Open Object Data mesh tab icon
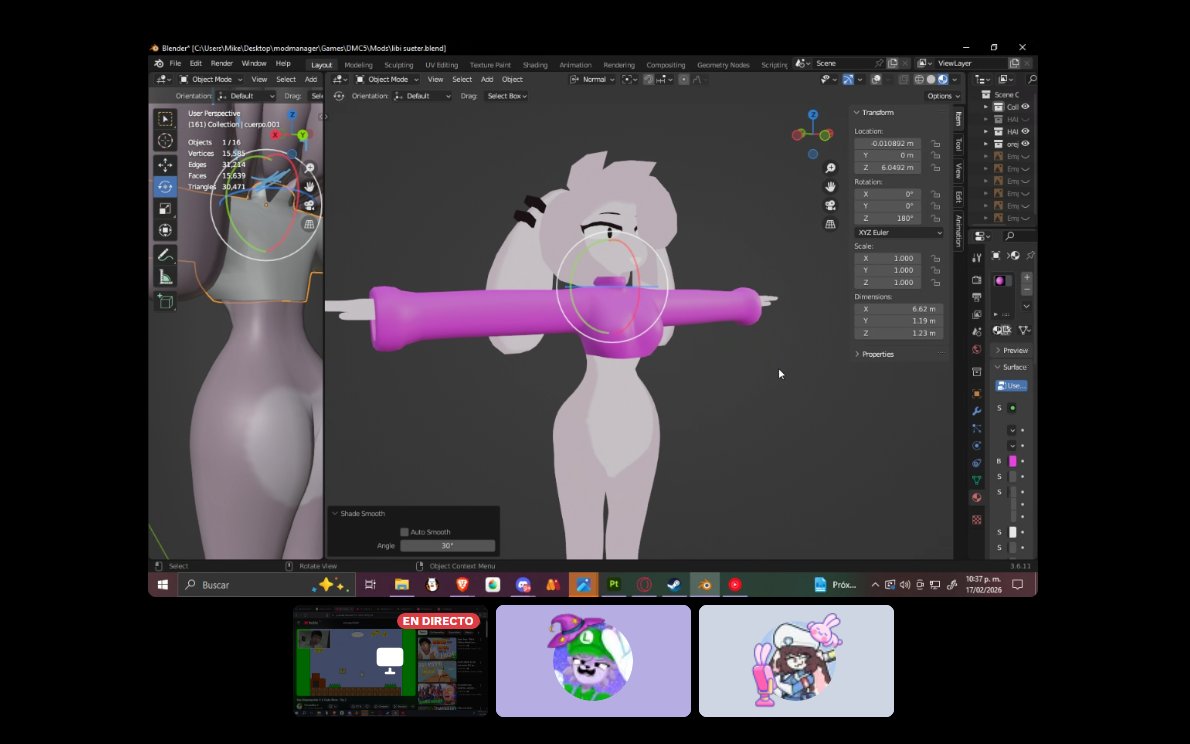 tap(977, 480)
